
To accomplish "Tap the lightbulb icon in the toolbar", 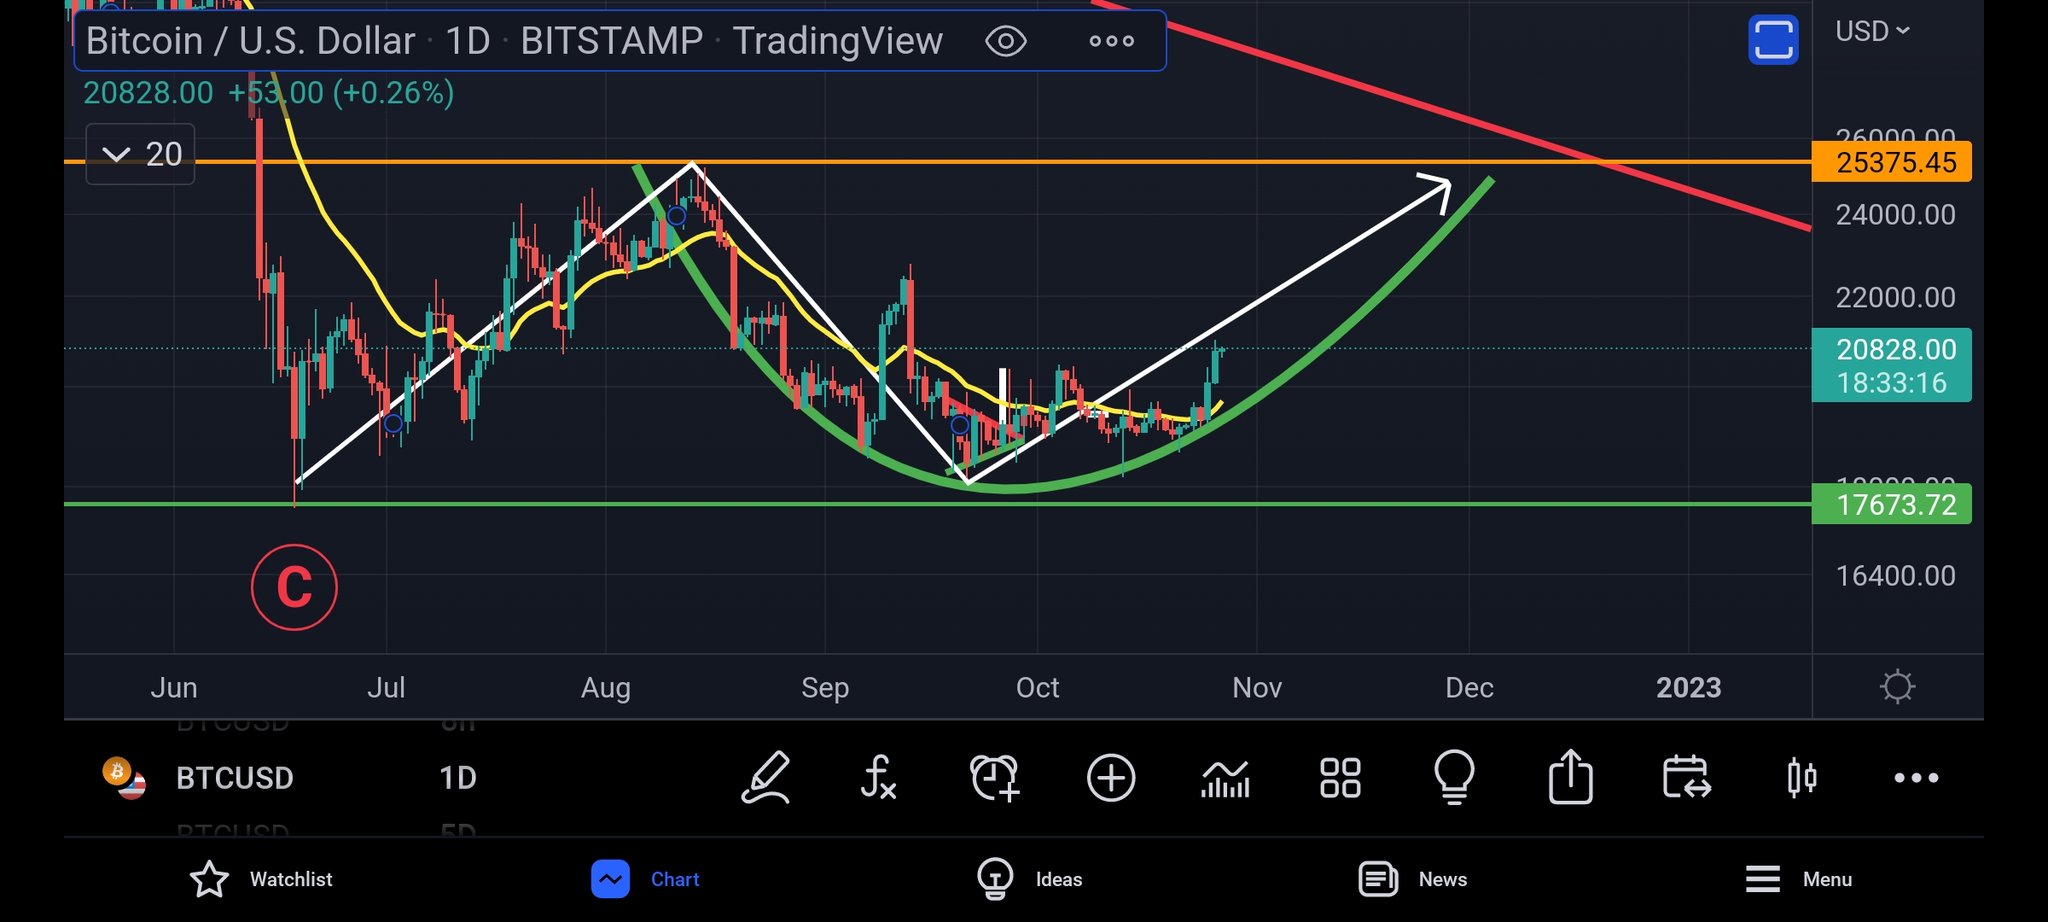I will 1455,778.
